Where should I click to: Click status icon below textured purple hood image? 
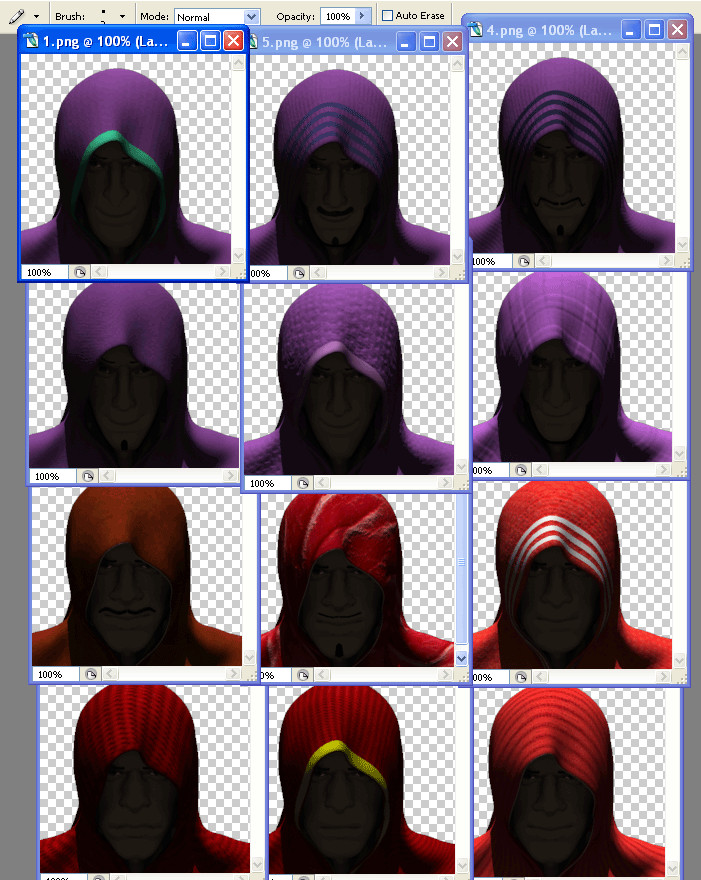click(303, 483)
